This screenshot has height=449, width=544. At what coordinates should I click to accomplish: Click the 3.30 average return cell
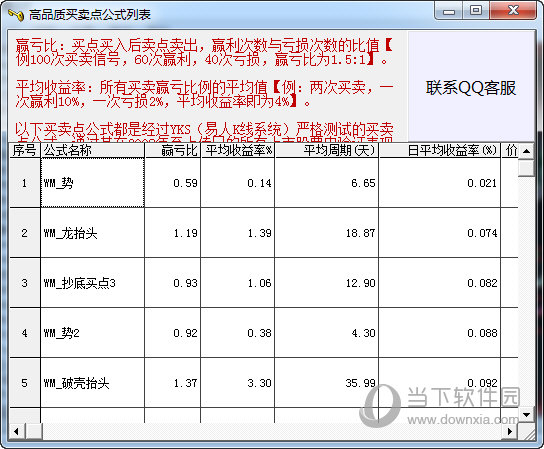tap(238, 383)
